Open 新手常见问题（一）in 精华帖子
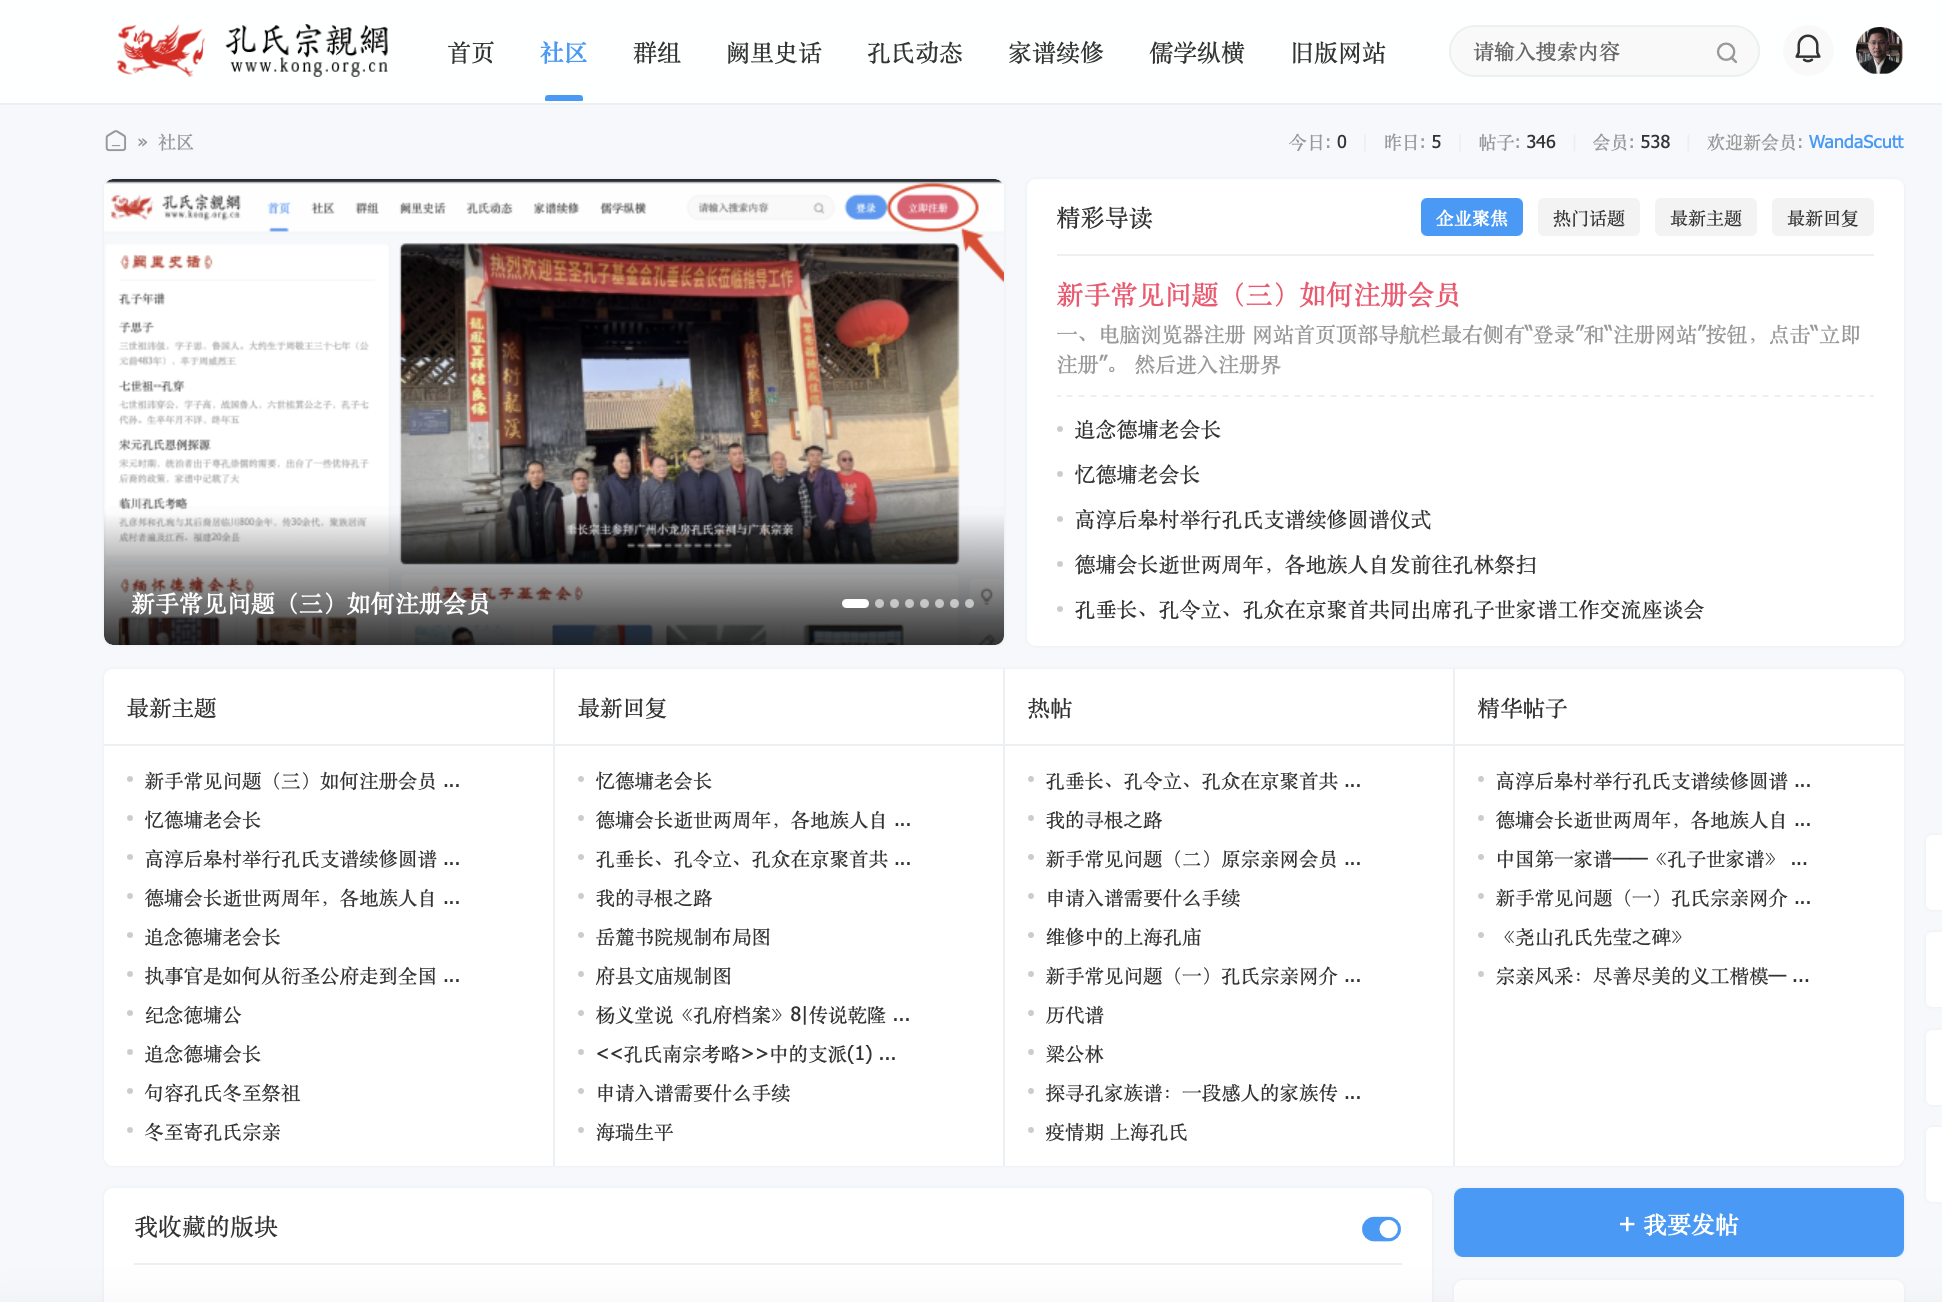The width and height of the screenshot is (1942, 1302). pos(1653,898)
